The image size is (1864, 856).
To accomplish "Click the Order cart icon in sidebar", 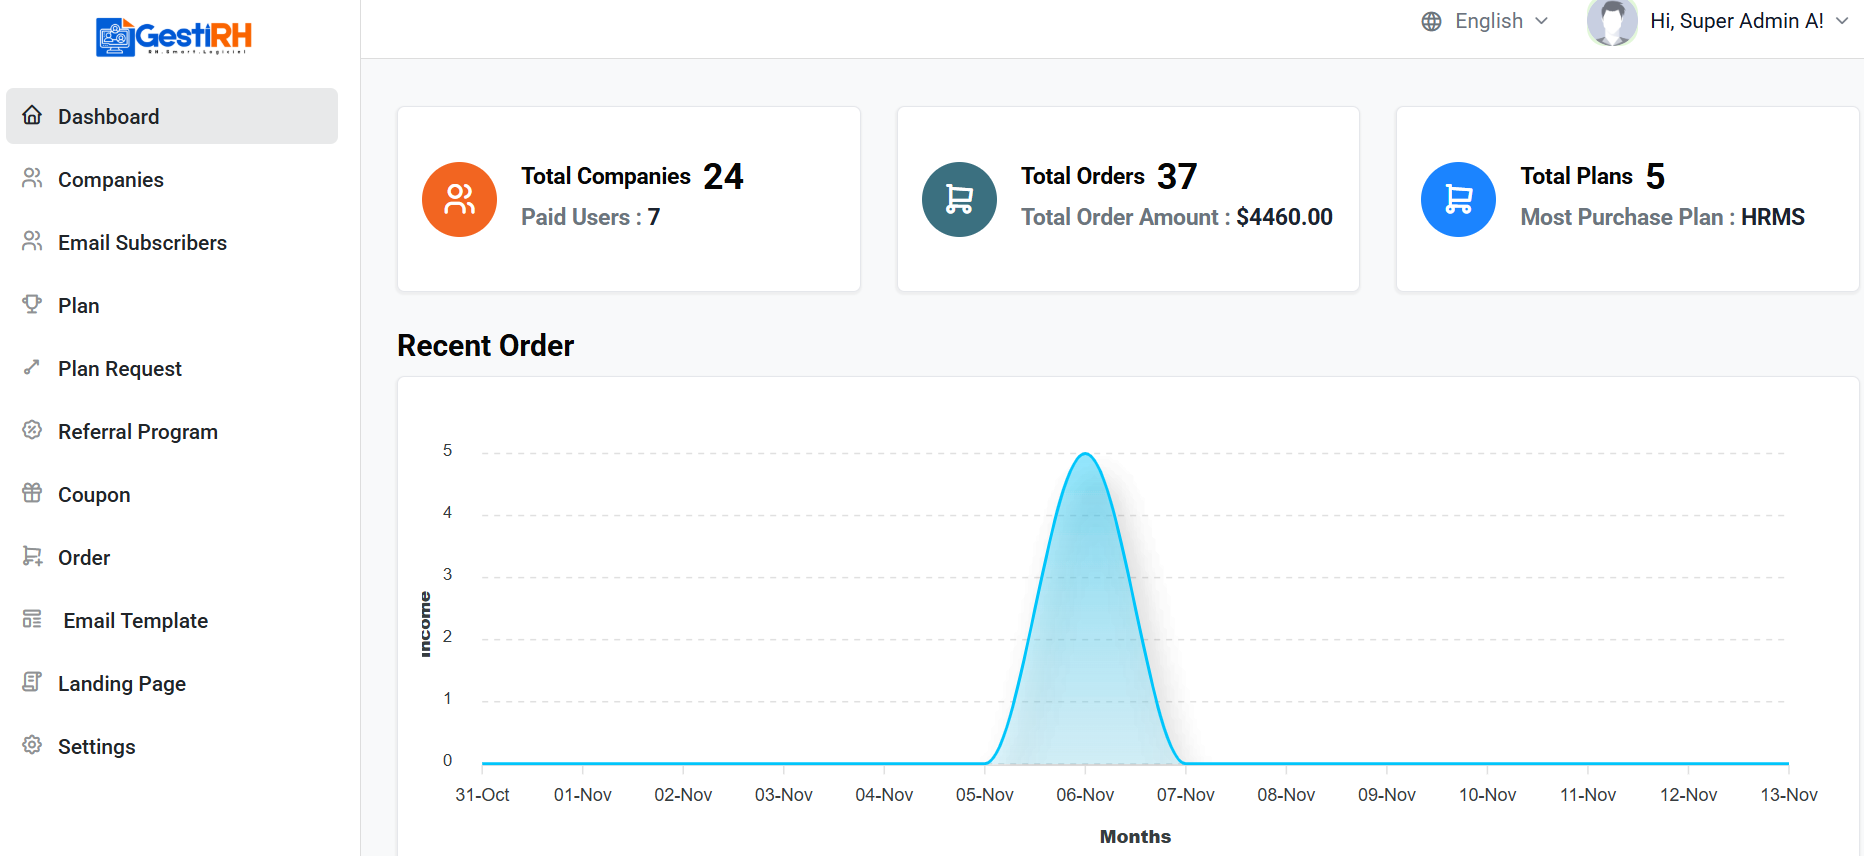I will point(32,556).
